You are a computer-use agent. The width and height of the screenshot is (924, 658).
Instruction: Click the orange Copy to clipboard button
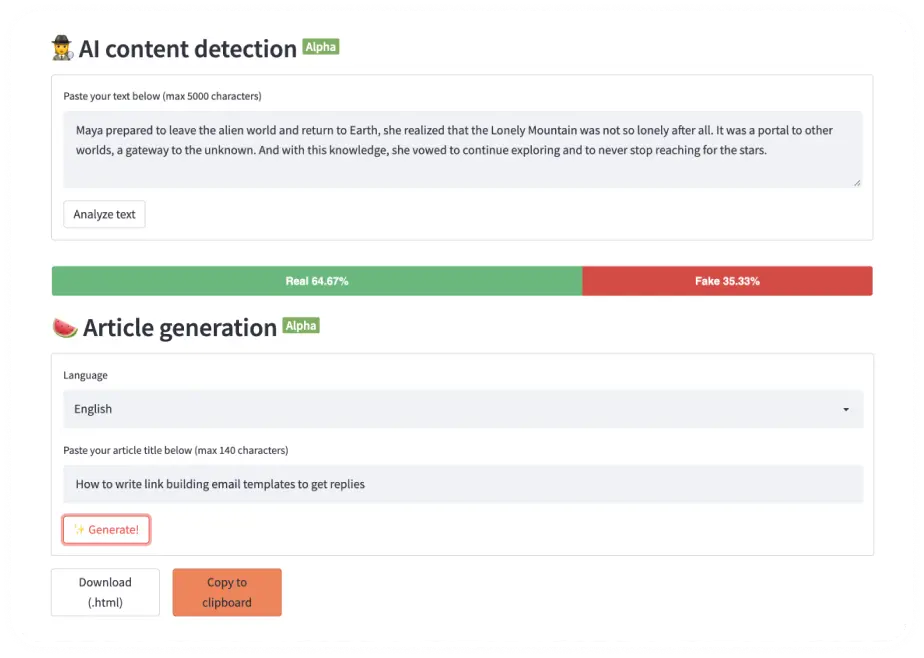coord(227,592)
